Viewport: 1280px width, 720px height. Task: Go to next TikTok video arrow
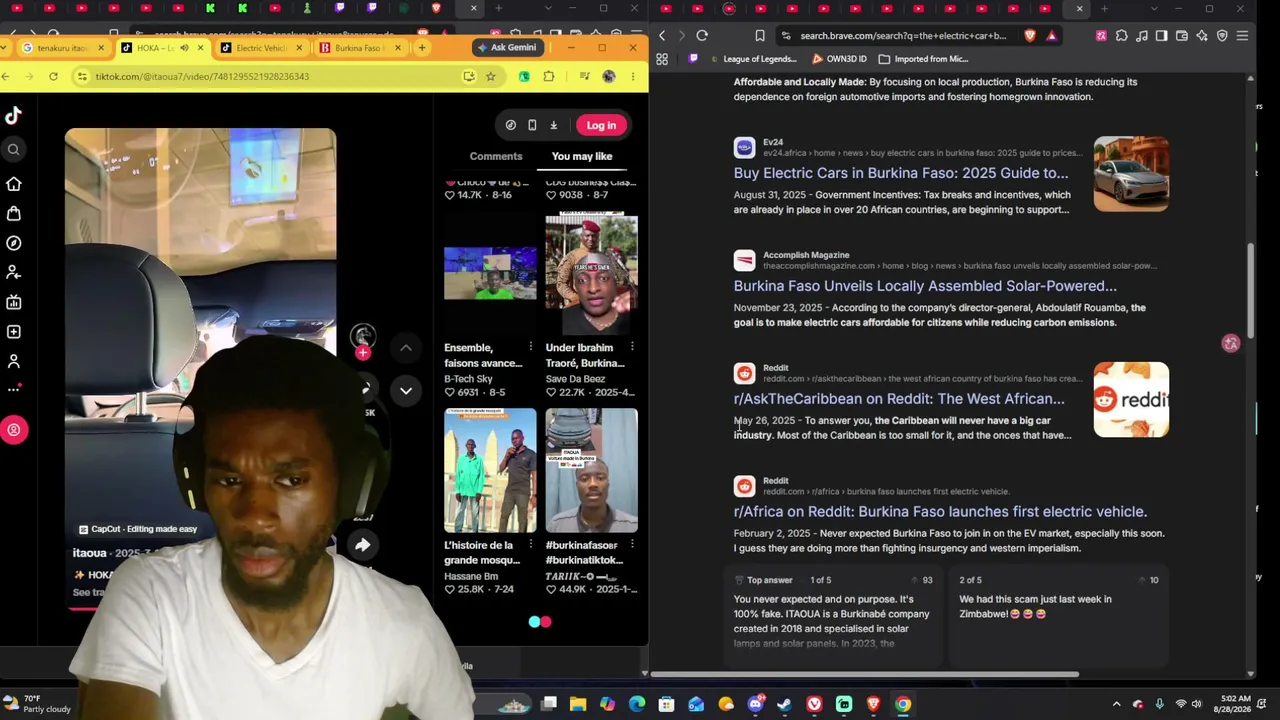406,391
